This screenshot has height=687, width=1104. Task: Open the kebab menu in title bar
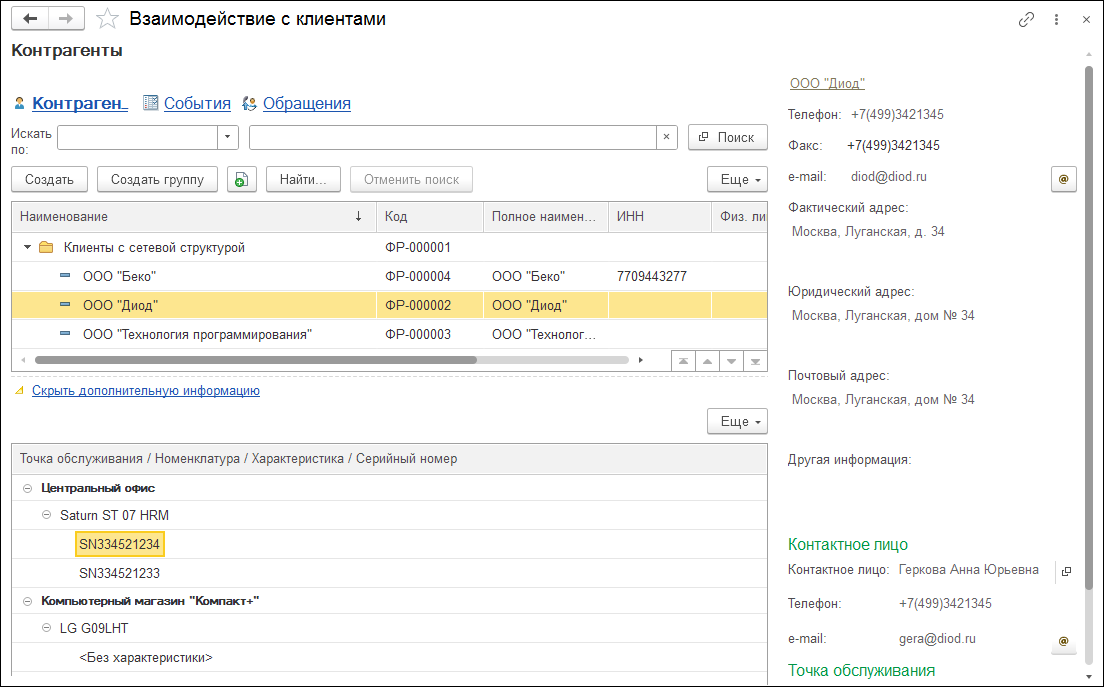click(x=1057, y=19)
